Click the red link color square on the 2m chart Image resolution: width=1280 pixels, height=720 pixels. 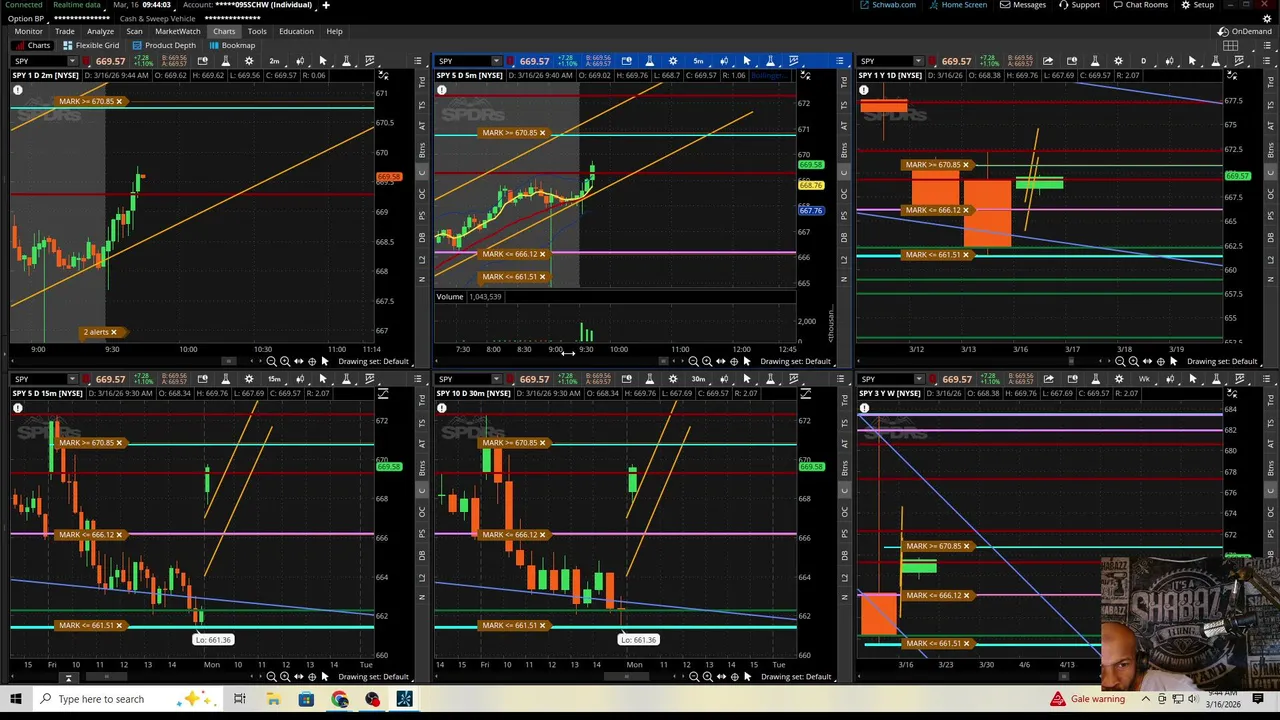[x=87, y=61]
